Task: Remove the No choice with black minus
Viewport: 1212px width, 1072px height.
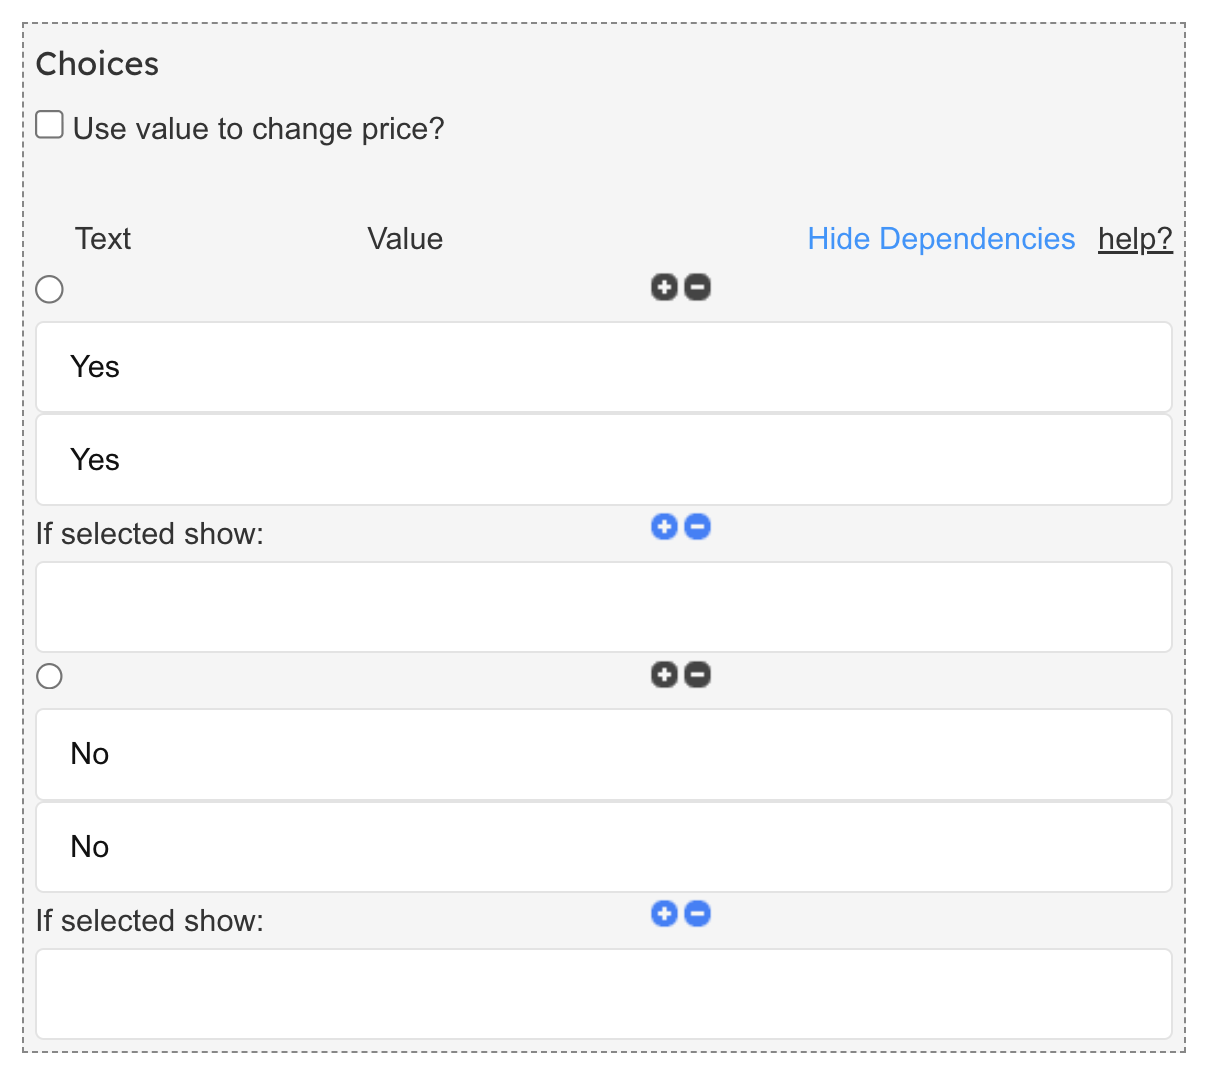Action: (698, 675)
